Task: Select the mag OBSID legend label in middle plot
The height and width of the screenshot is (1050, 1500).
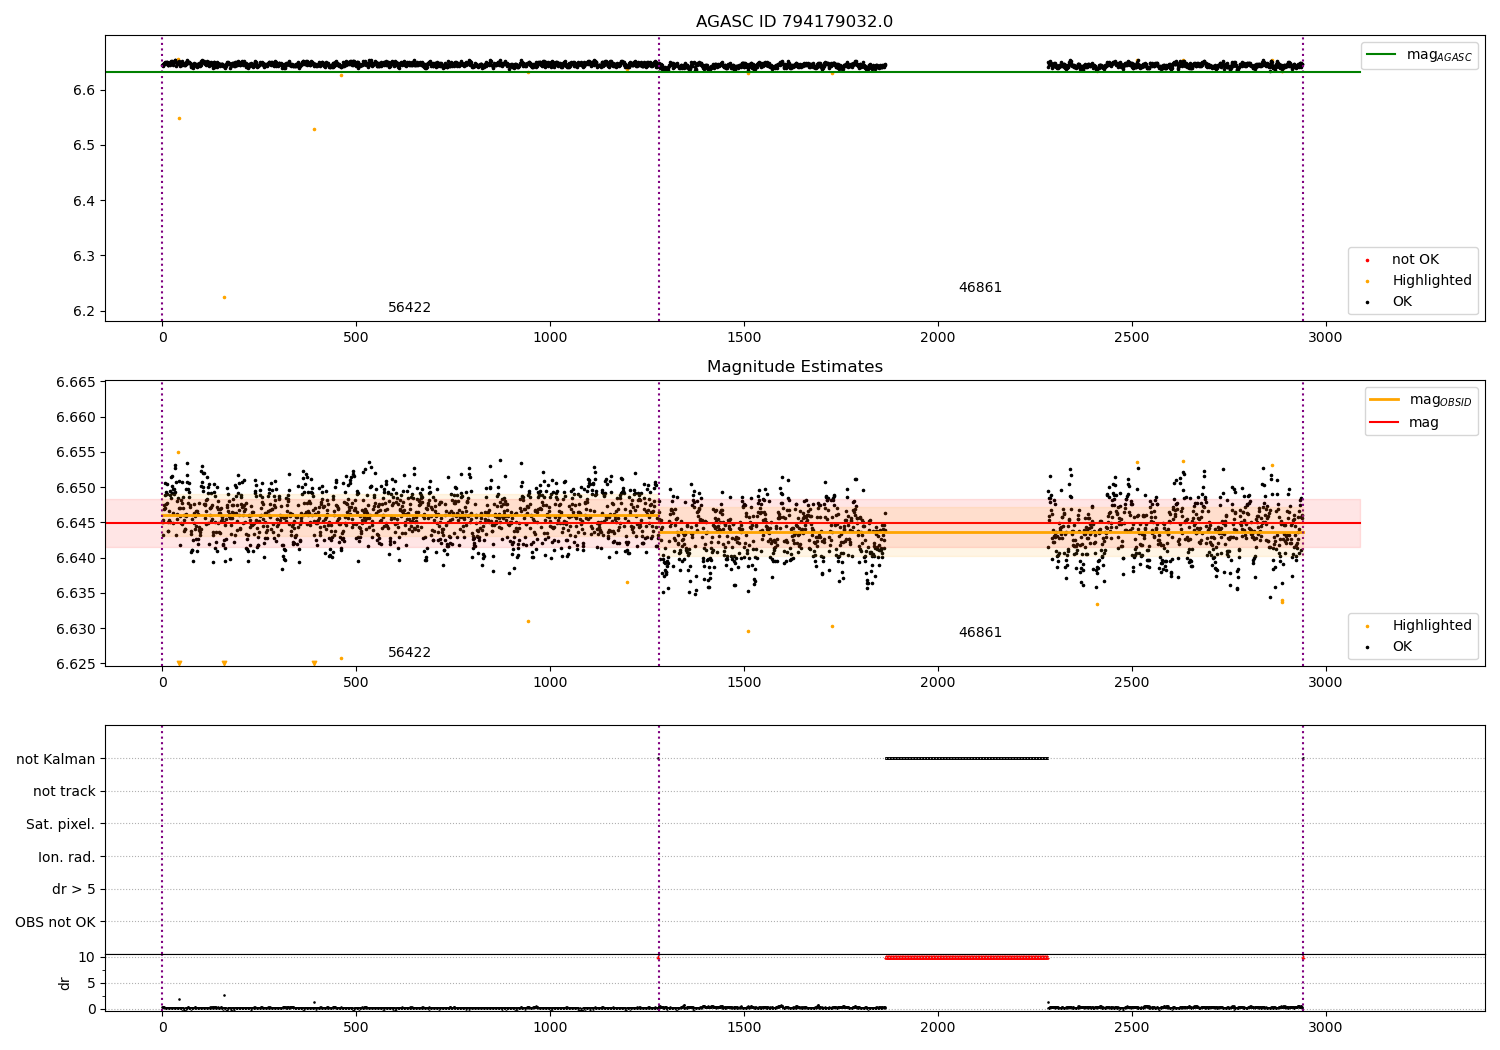Action: 1440,400
